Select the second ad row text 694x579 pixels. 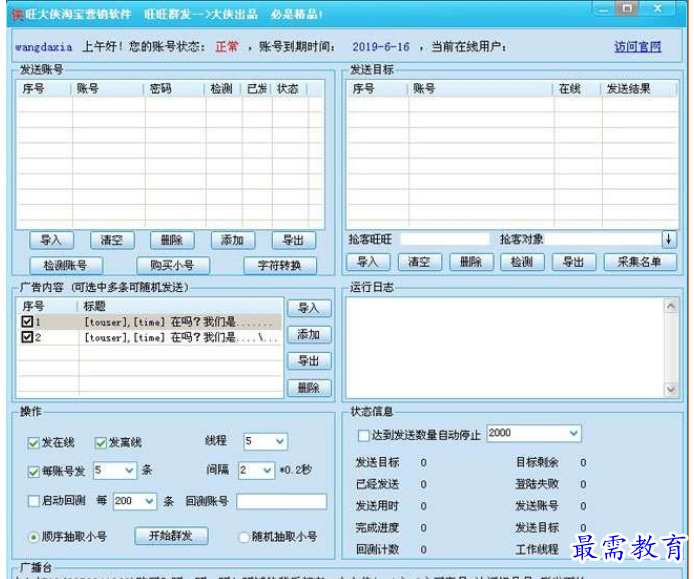coord(181,338)
